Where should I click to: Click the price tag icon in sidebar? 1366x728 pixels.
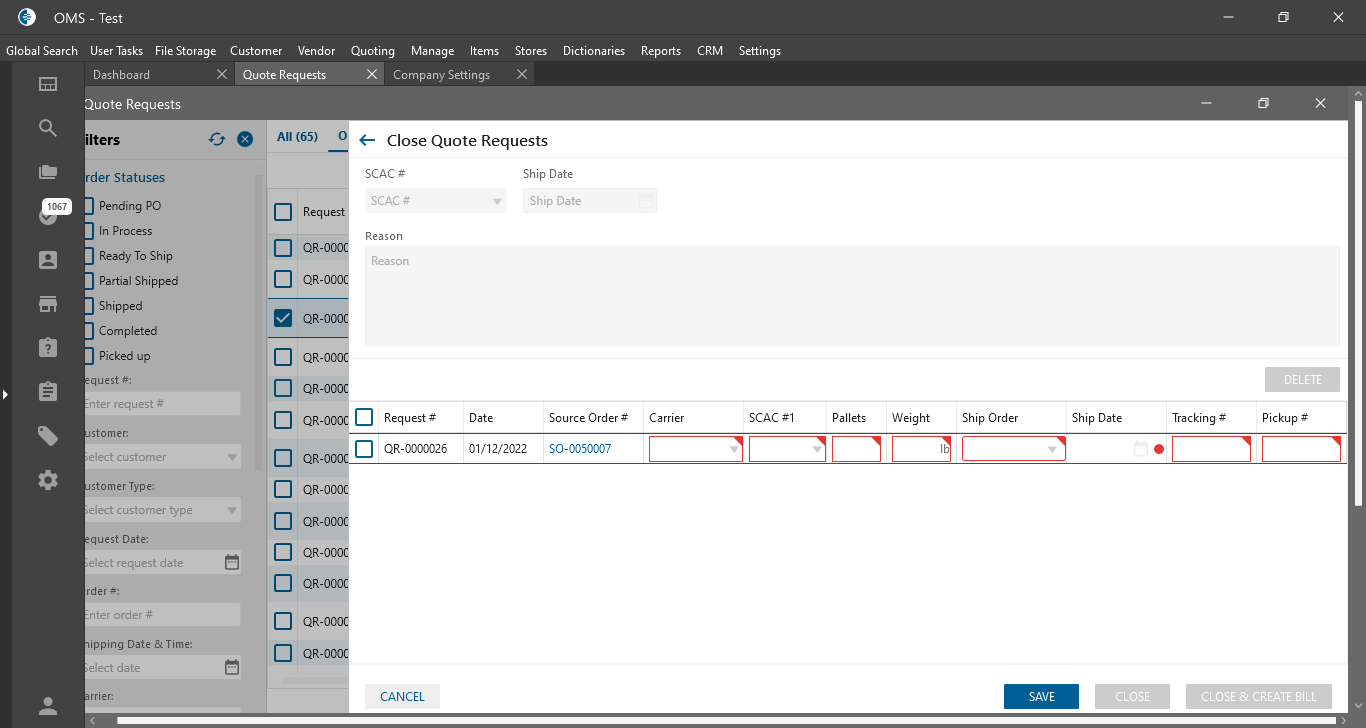pos(48,435)
